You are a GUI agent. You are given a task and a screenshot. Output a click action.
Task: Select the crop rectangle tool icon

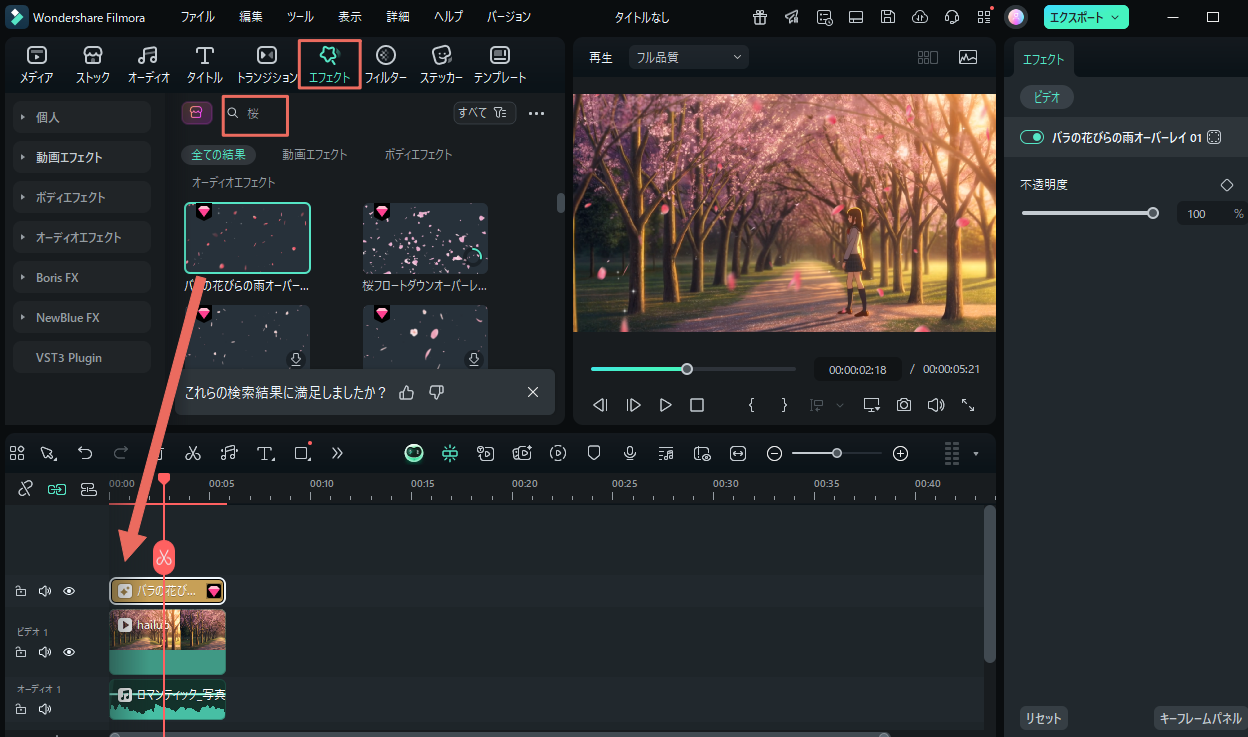click(x=303, y=453)
